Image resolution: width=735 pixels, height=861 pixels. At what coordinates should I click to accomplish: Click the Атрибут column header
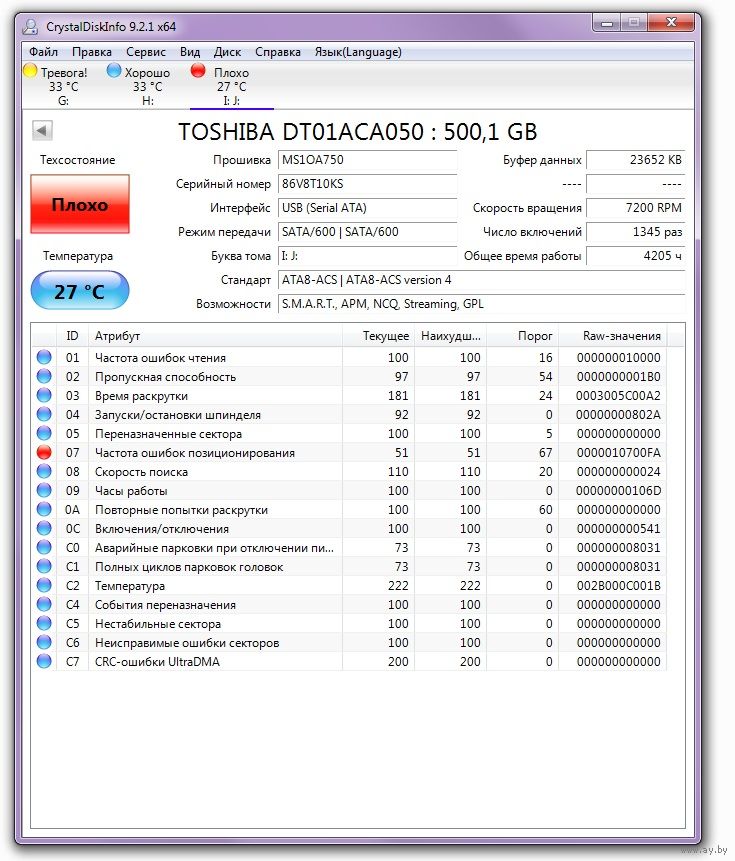pyautogui.click(x=215, y=336)
